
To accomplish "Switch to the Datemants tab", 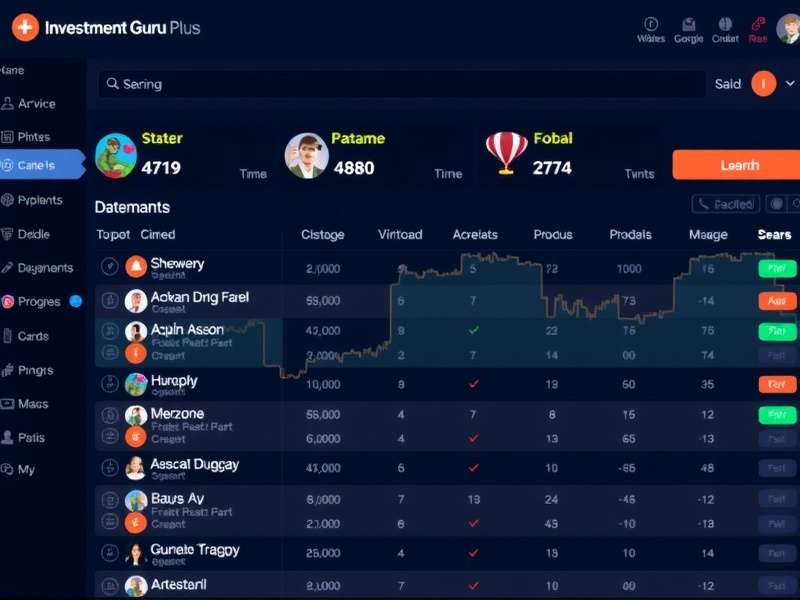I will pyautogui.click(x=134, y=206).
